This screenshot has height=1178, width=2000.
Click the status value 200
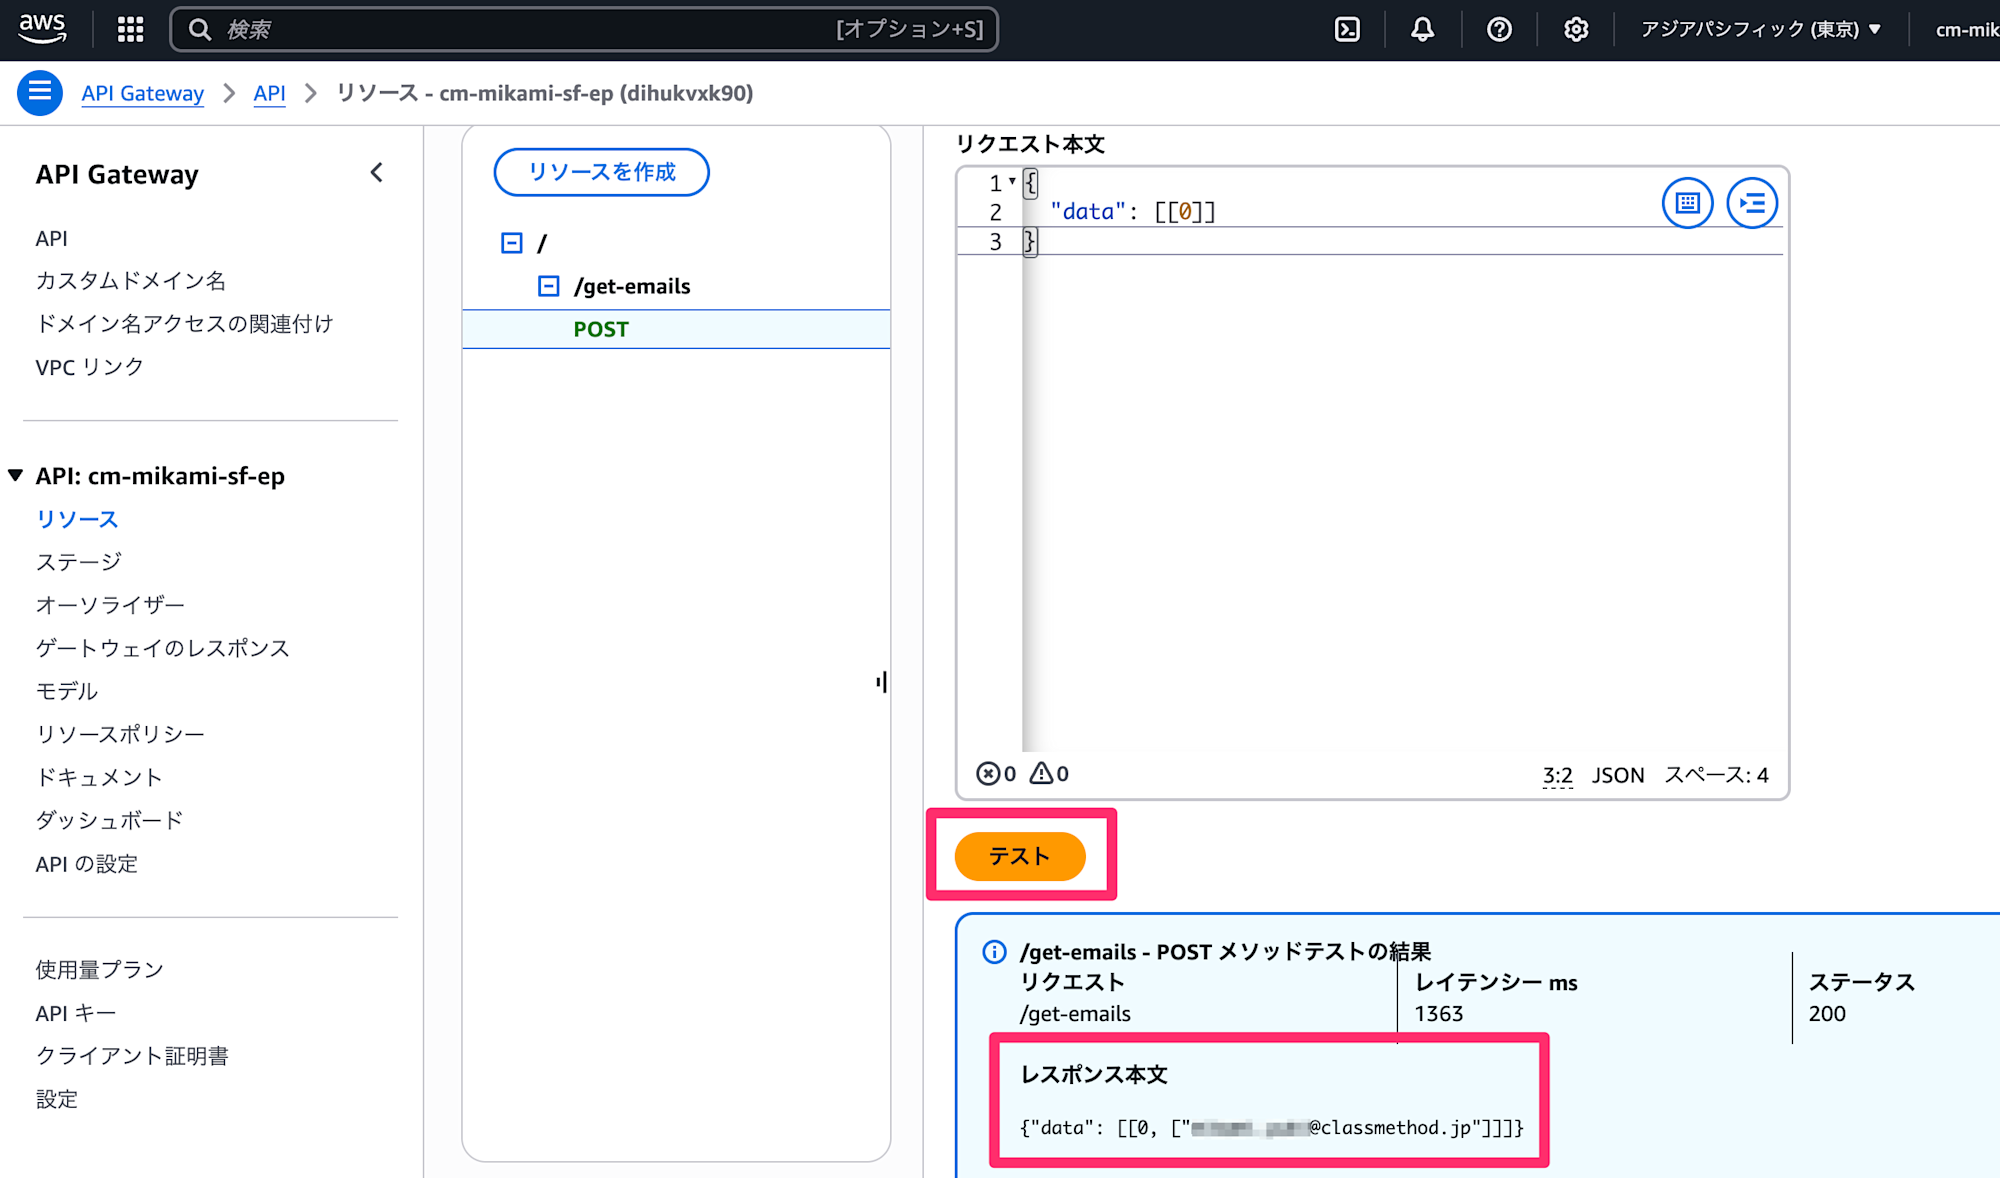pos(1827,1013)
